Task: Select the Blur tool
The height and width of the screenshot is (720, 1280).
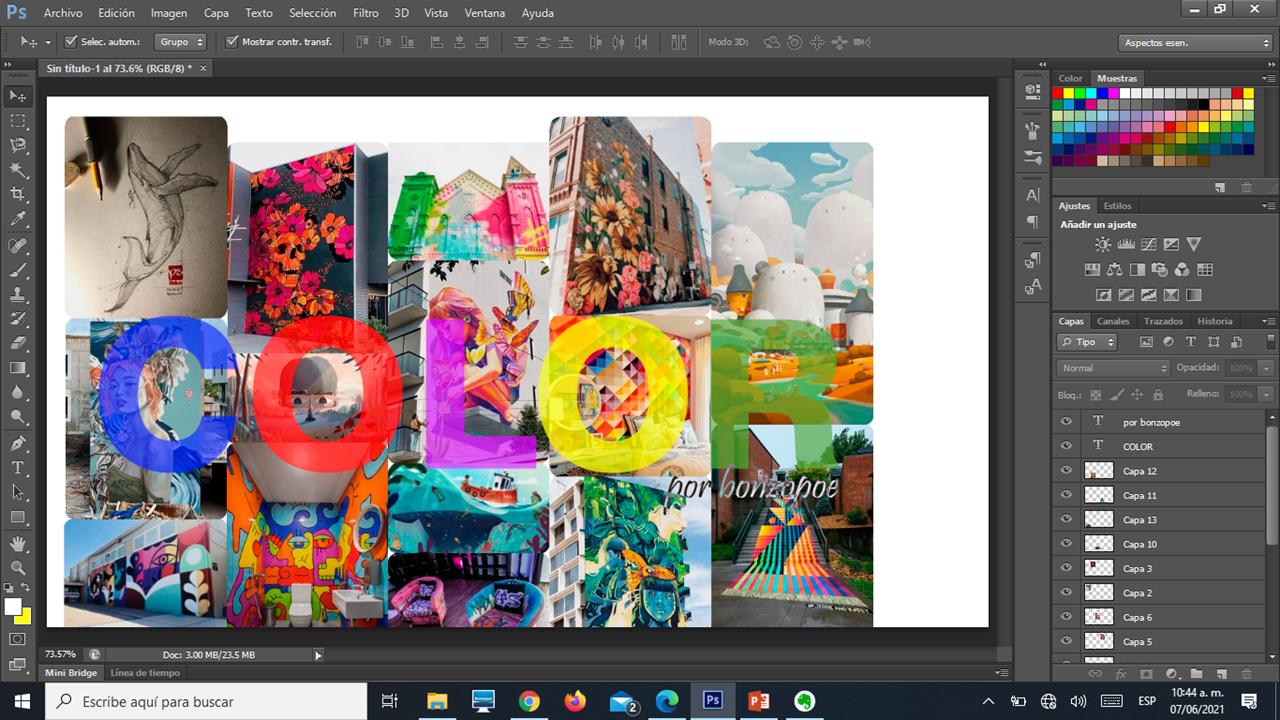Action: 18,392
